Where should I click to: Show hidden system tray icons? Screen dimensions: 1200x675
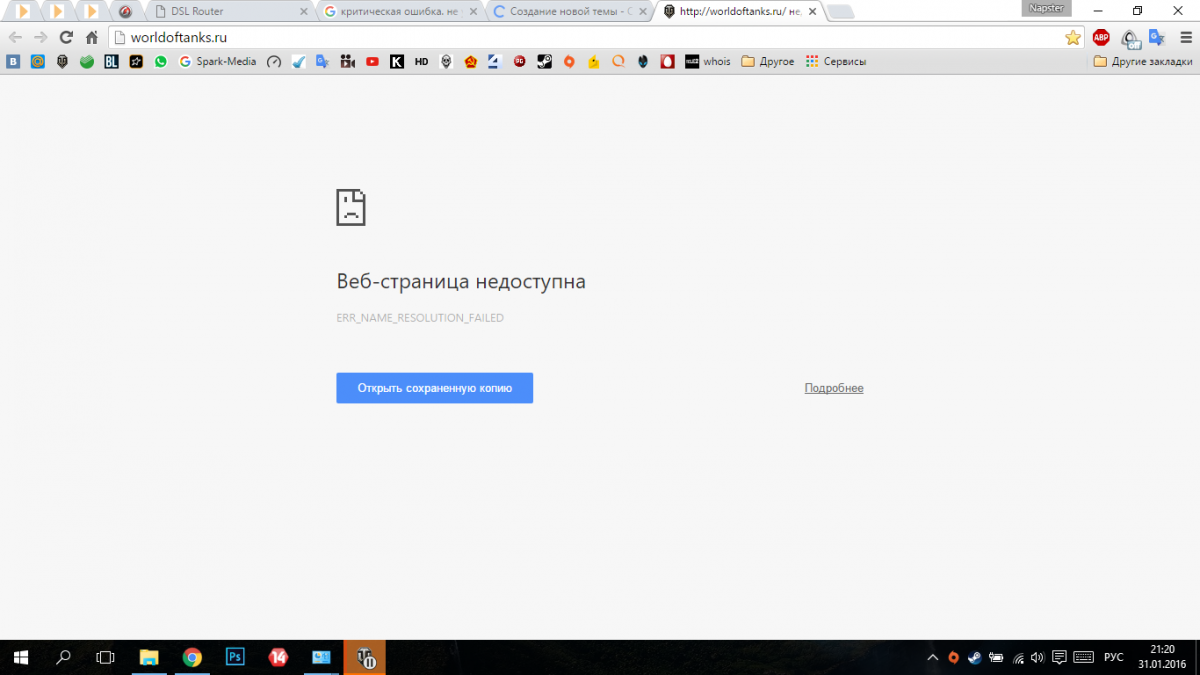(x=933, y=657)
